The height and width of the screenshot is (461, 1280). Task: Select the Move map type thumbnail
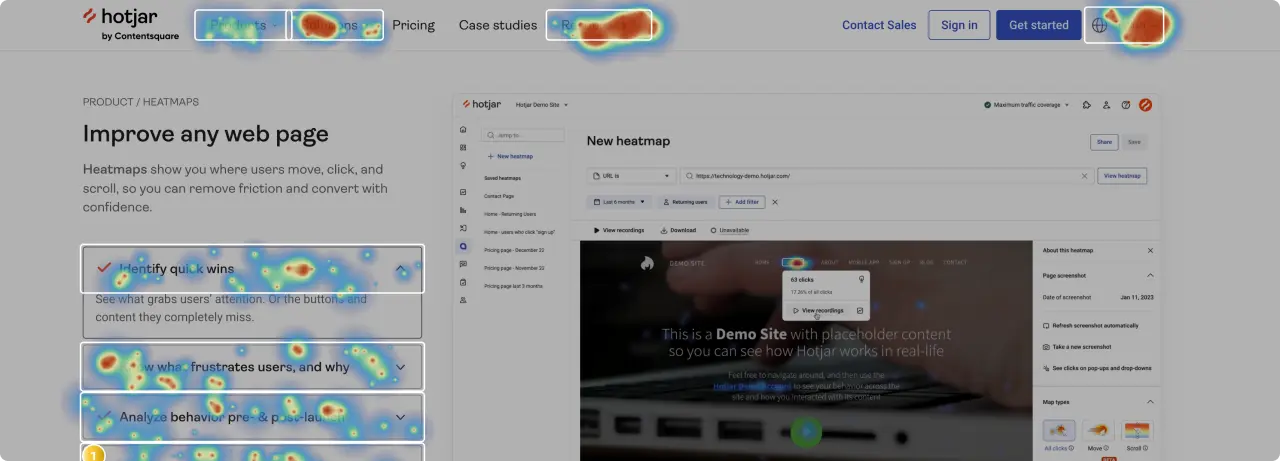(1098, 431)
